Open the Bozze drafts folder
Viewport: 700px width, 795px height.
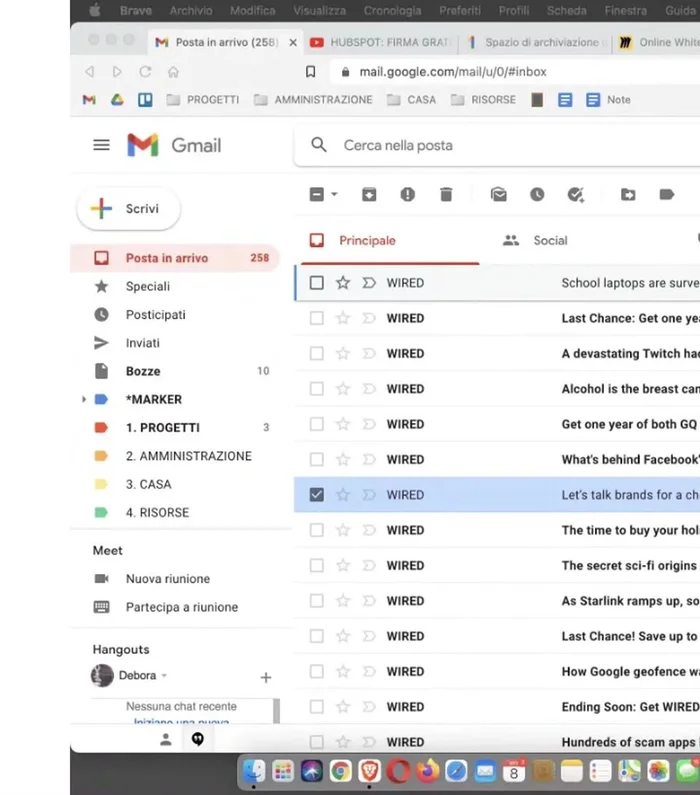coord(175,371)
